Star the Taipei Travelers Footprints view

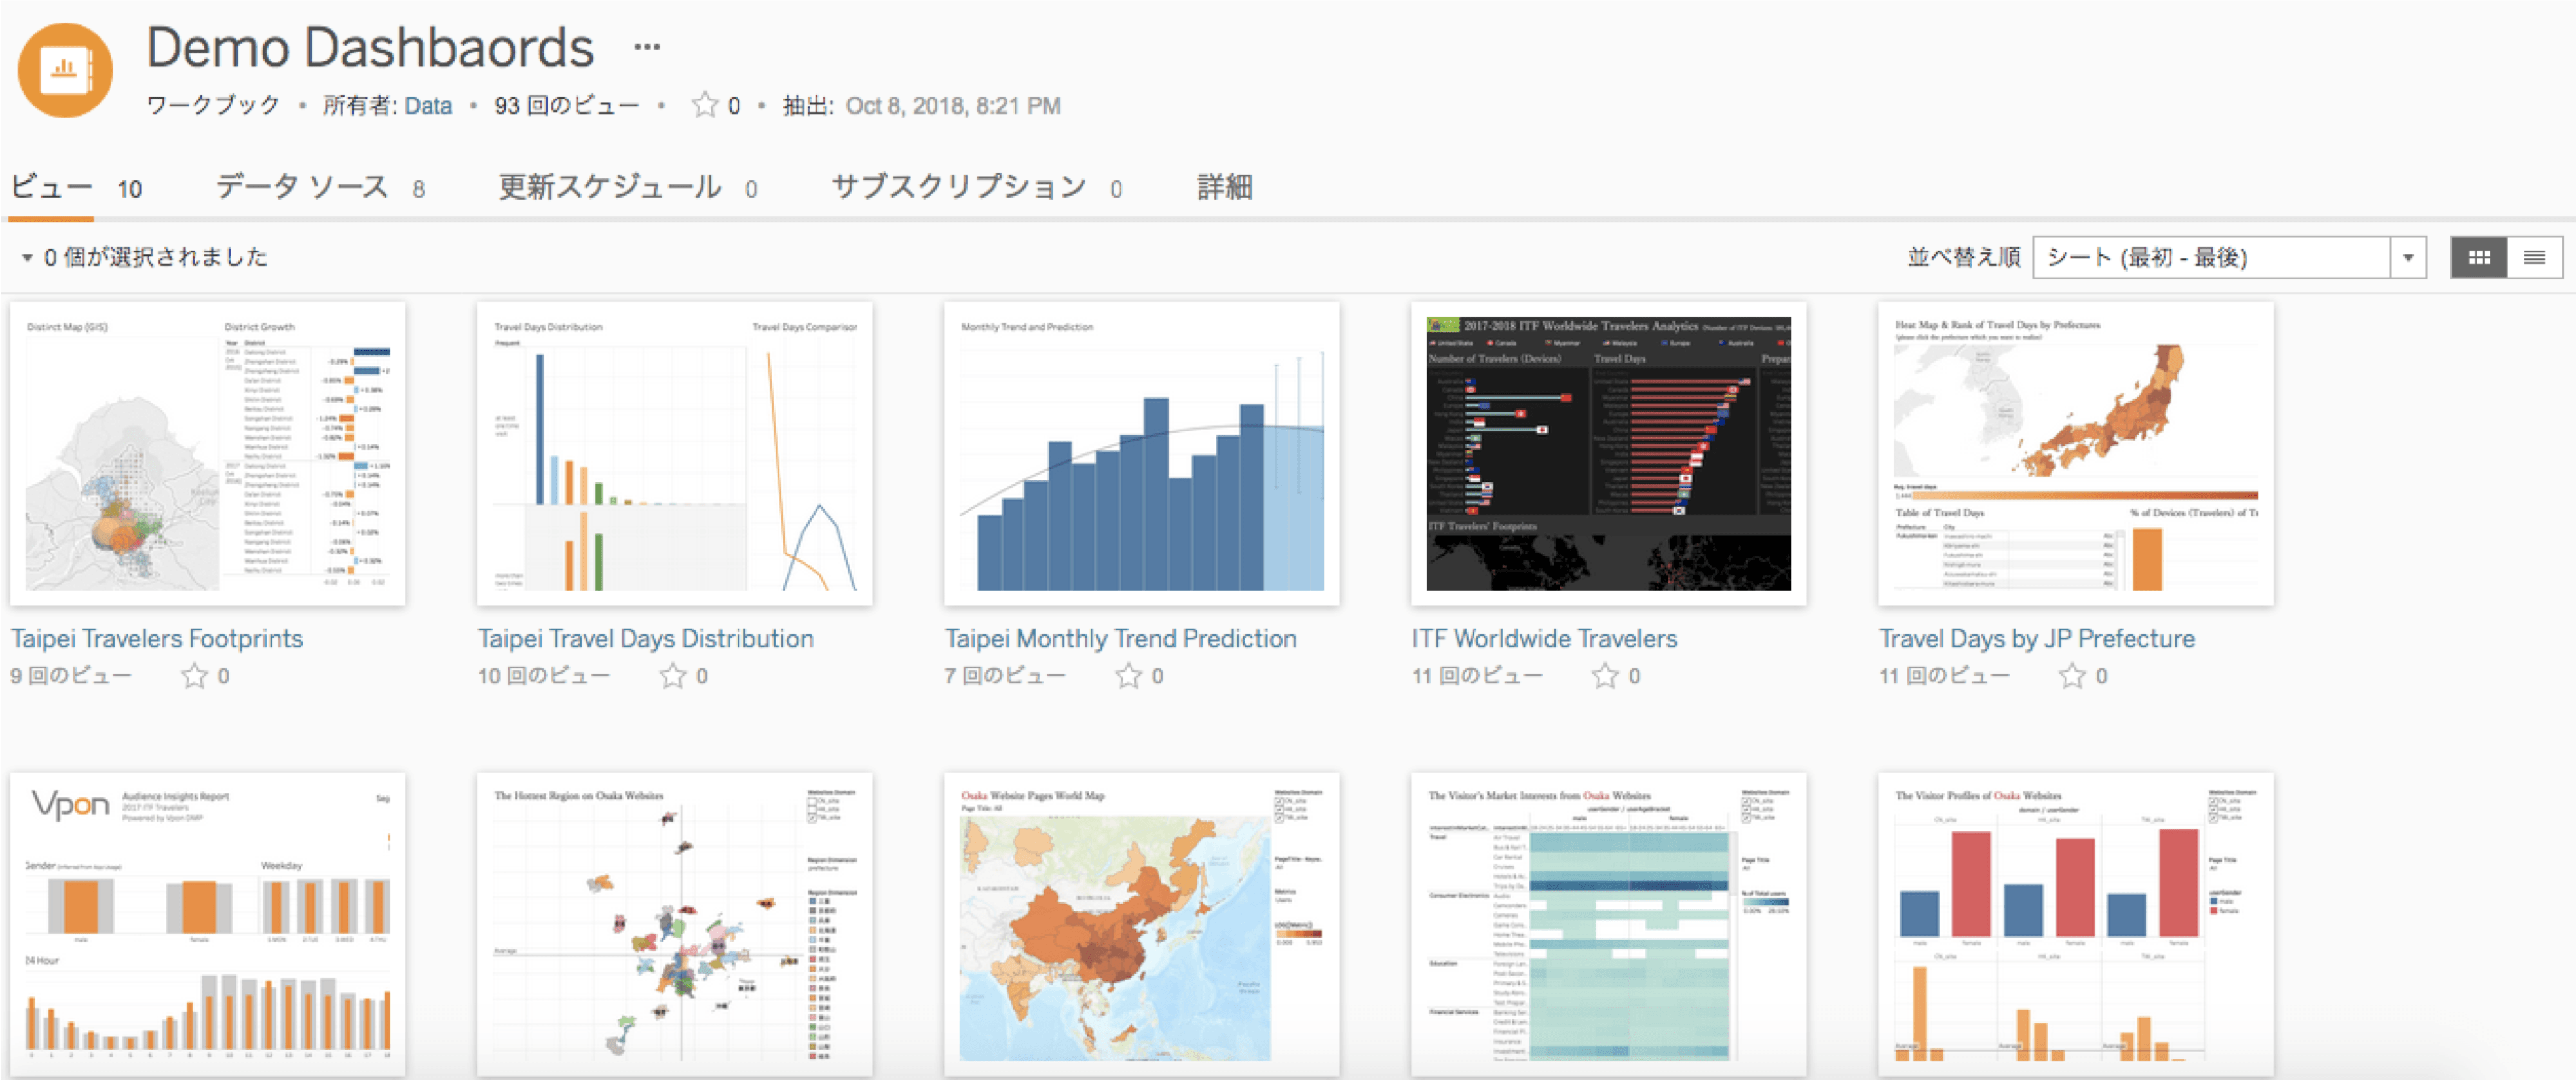click(194, 677)
